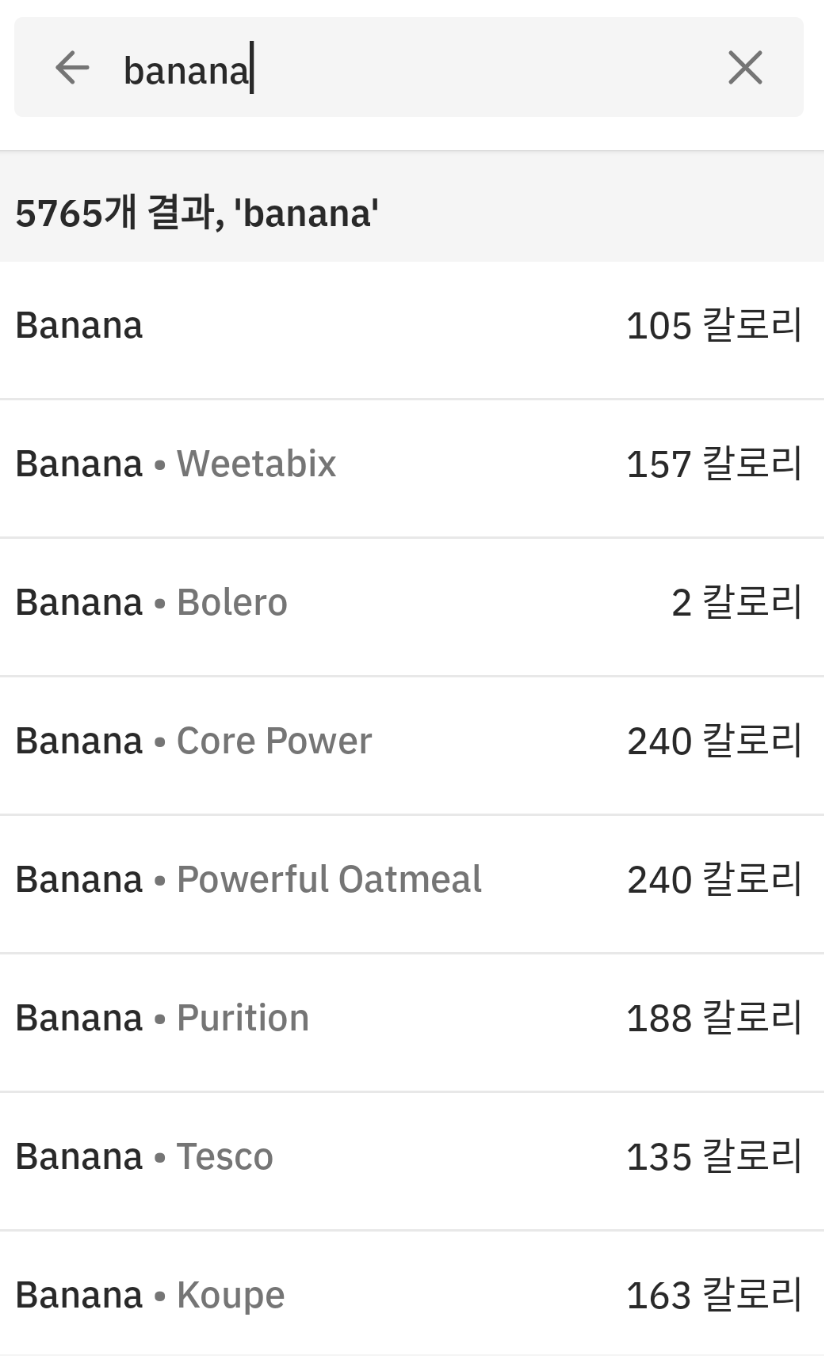Clear the search with the X icon
Viewport: 824px width, 1356px height.
point(745,68)
